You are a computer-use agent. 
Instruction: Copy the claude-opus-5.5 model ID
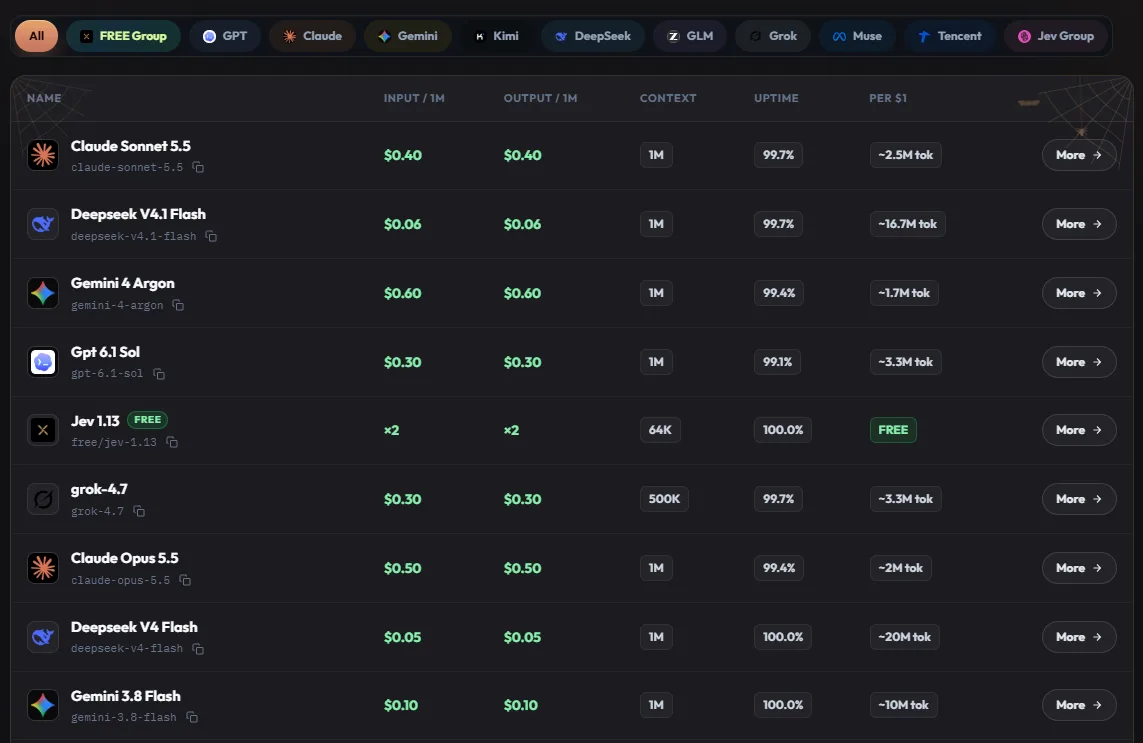pyautogui.click(x=185, y=580)
